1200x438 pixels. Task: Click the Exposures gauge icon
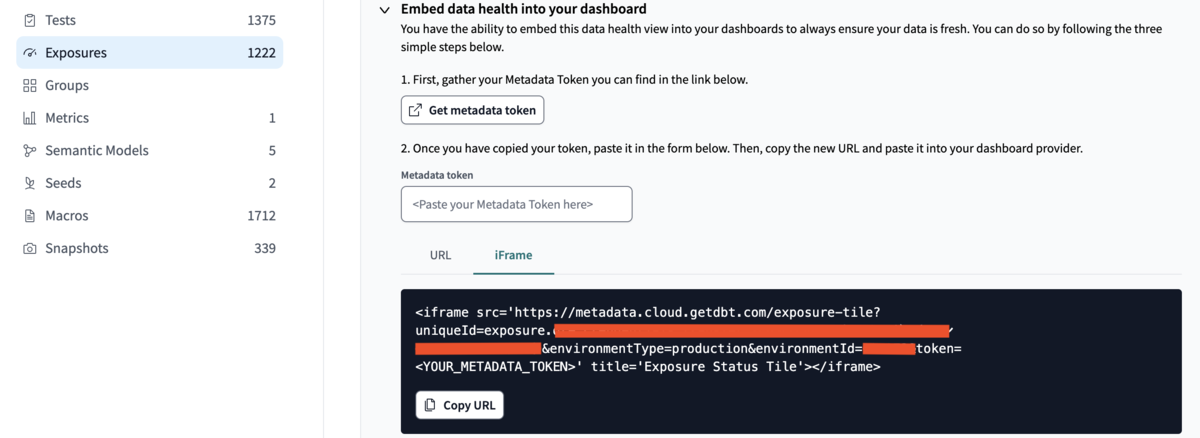[29, 53]
